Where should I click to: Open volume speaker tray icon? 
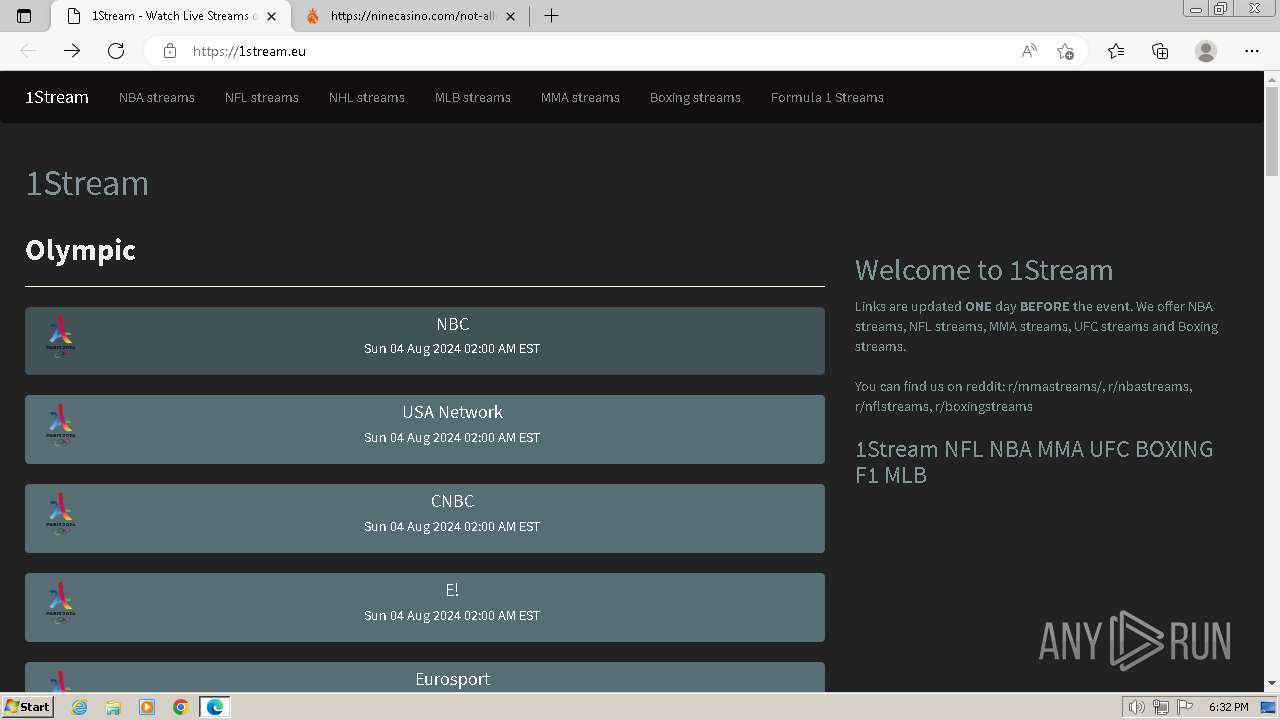pos(1137,707)
